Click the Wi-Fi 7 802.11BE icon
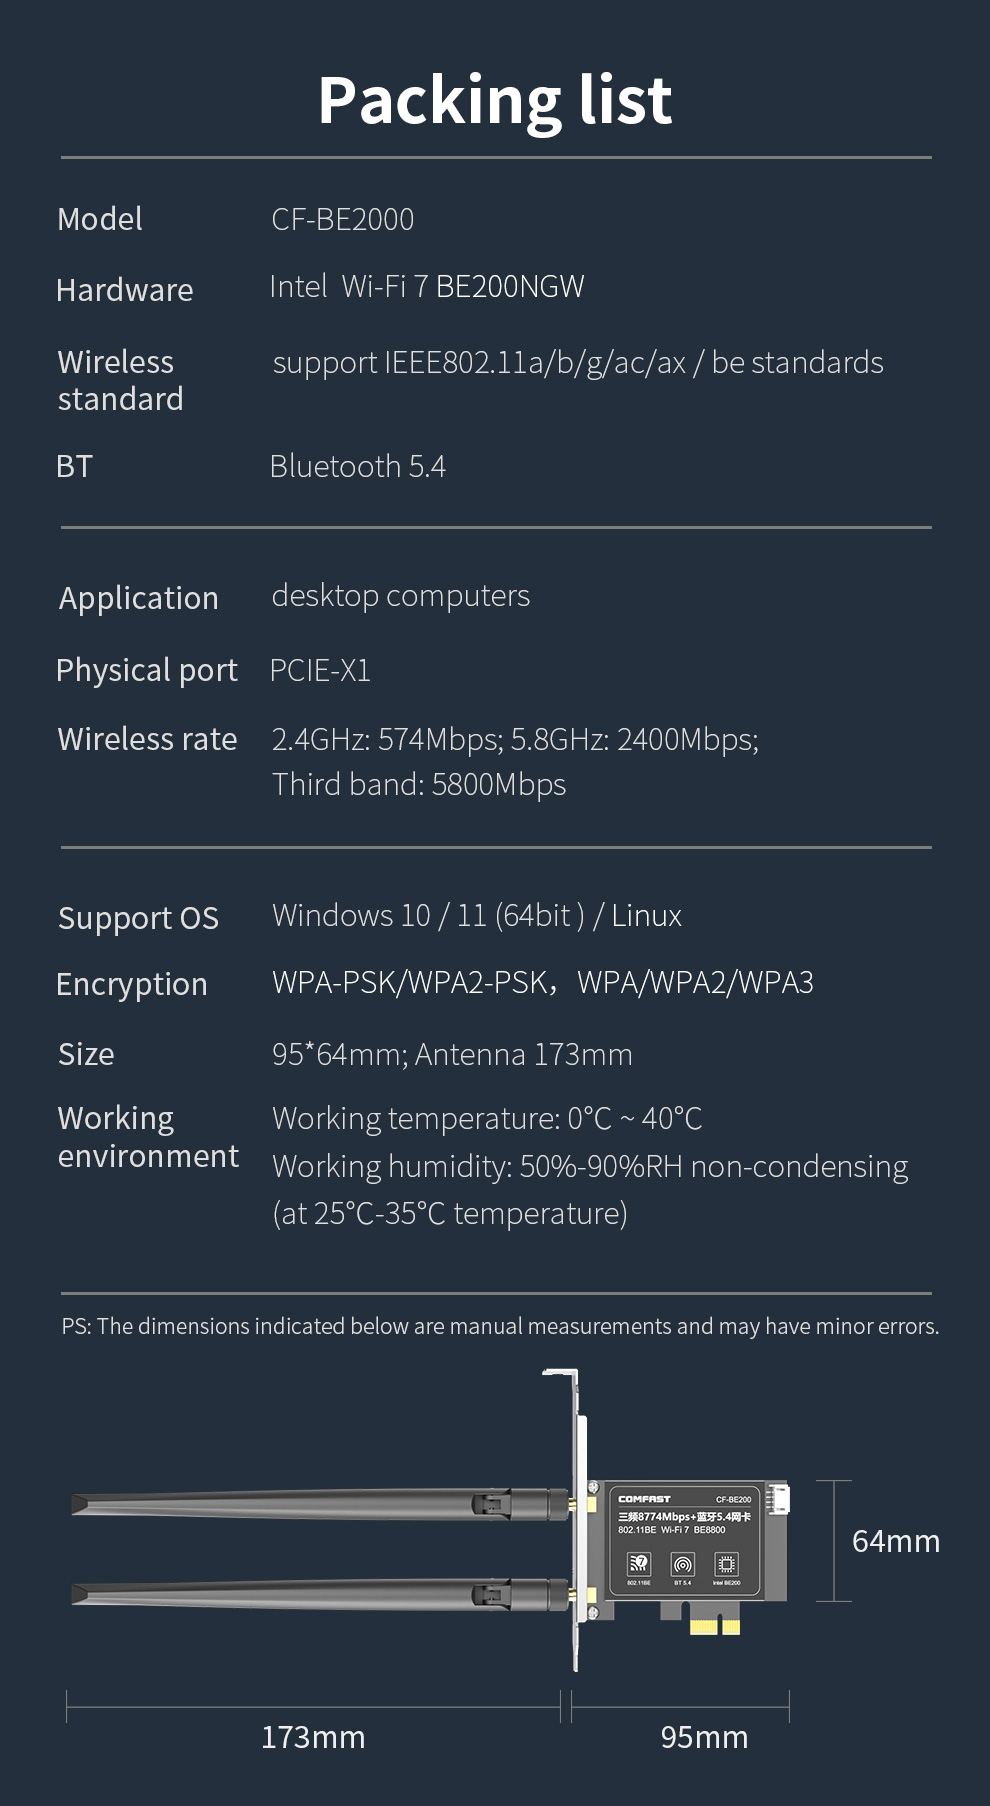 coord(638,1564)
